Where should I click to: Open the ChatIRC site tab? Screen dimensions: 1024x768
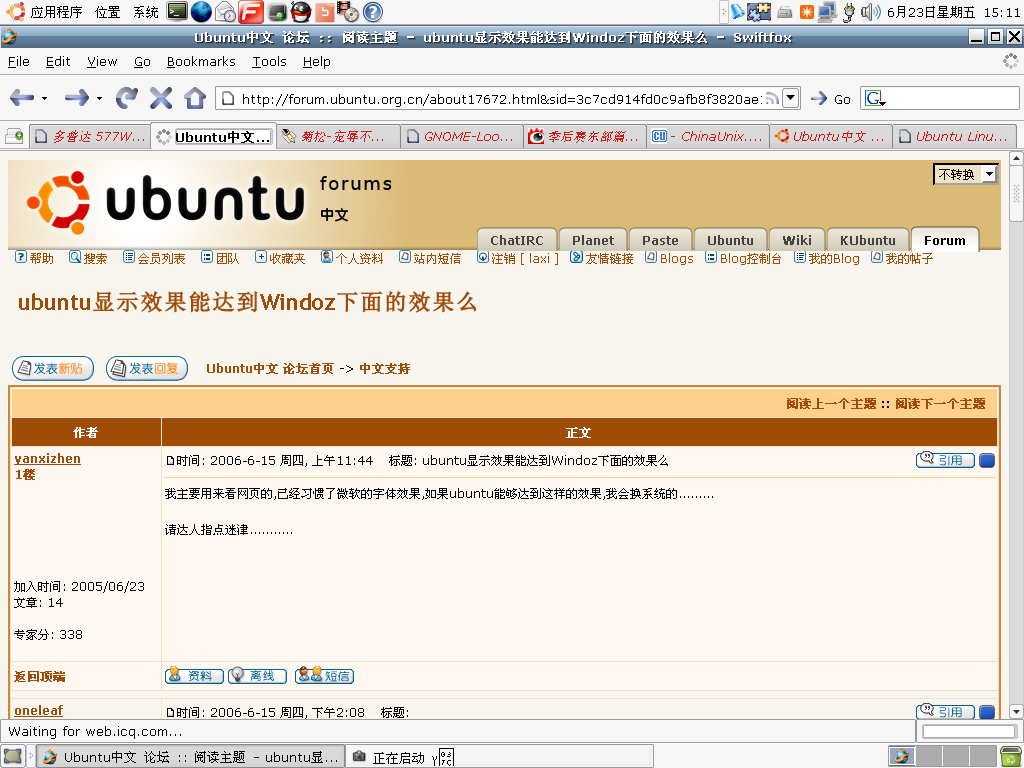(517, 240)
